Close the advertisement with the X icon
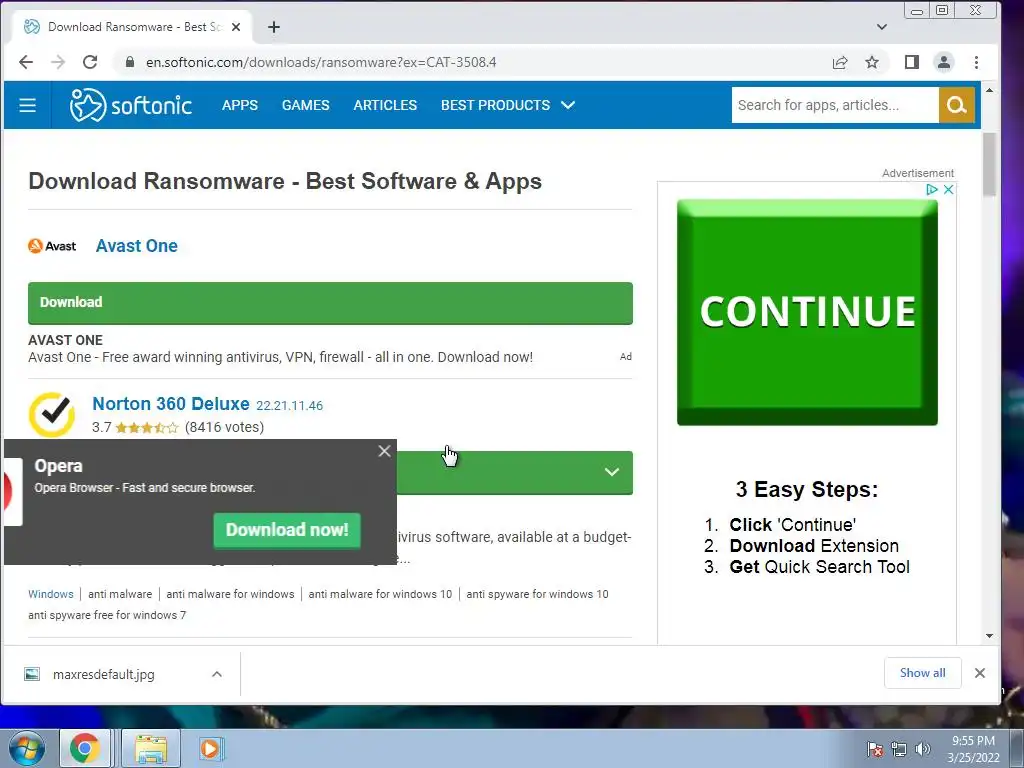This screenshot has height=768, width=1024. [948, 189]
